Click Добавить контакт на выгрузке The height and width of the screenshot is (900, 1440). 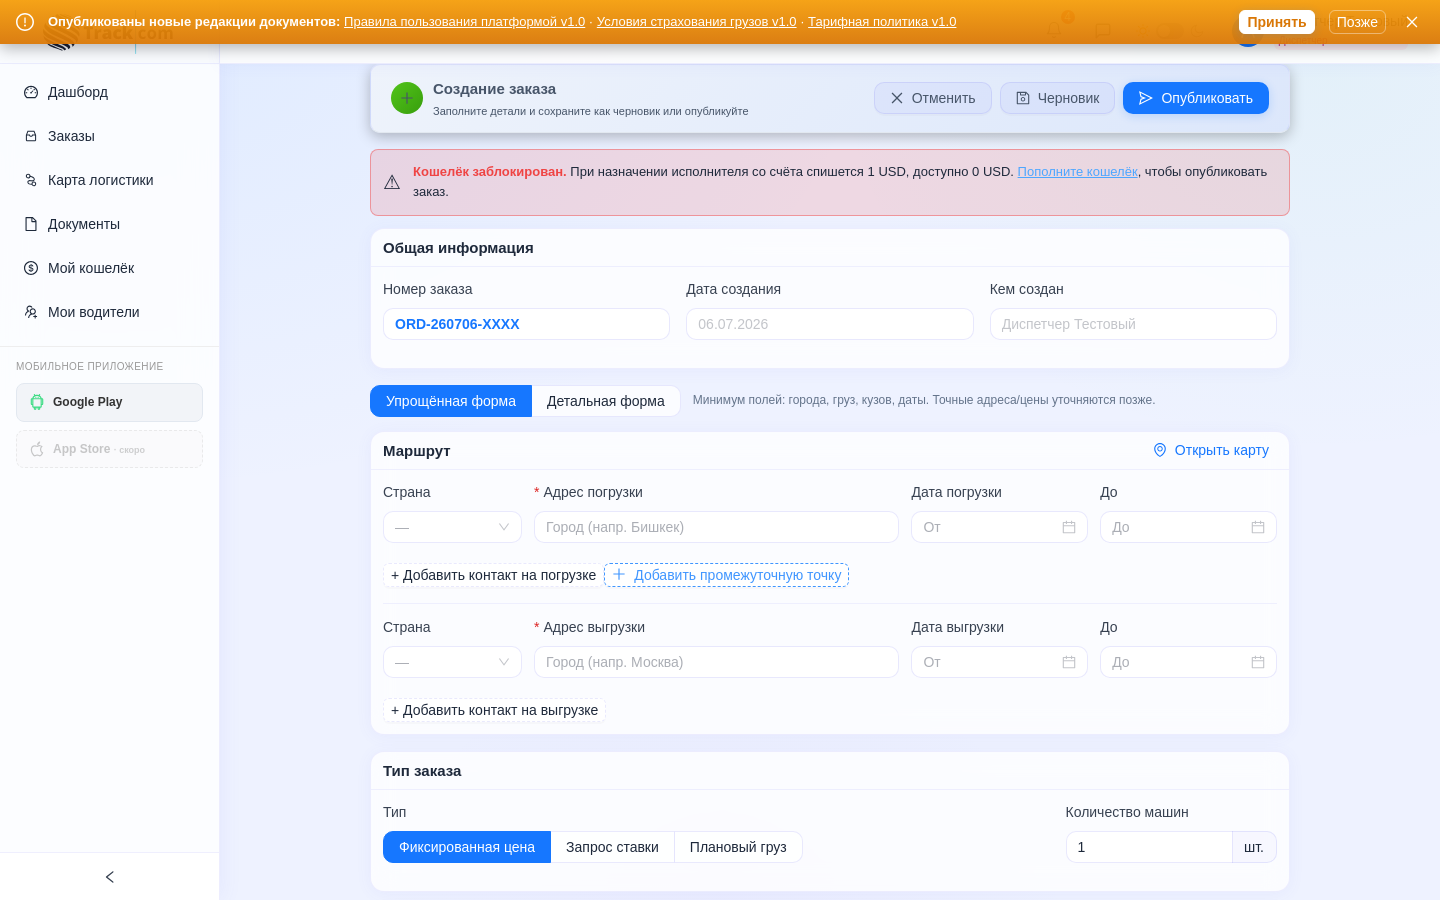pyautogui.click(x=494, y=710)
